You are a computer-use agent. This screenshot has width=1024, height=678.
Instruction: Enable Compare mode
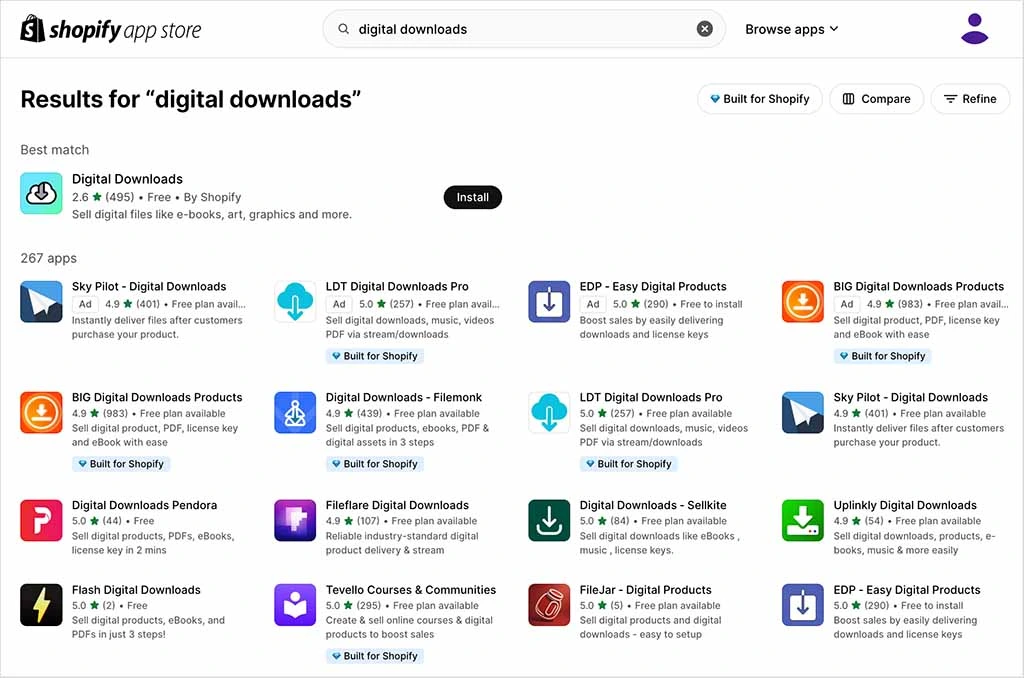tap(876, 99)
